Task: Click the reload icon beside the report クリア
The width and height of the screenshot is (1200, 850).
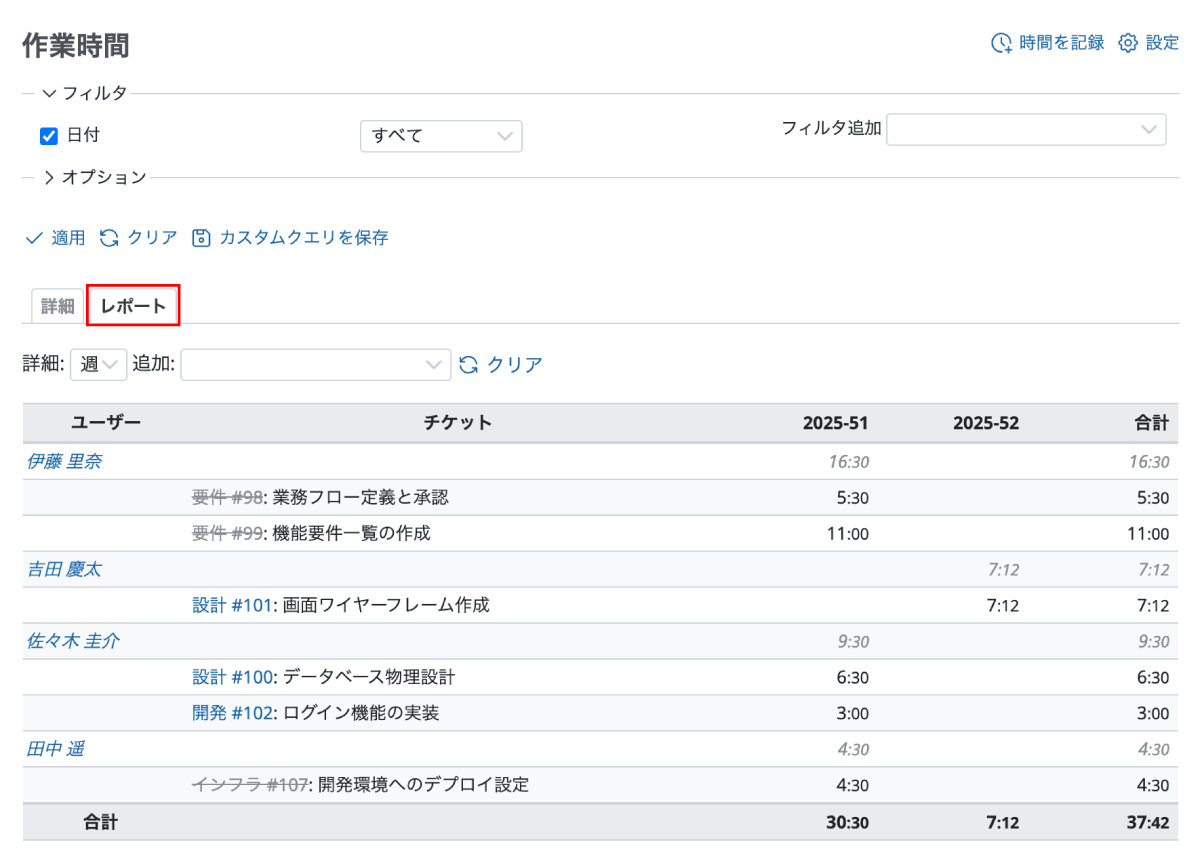Action: [469, 365]
